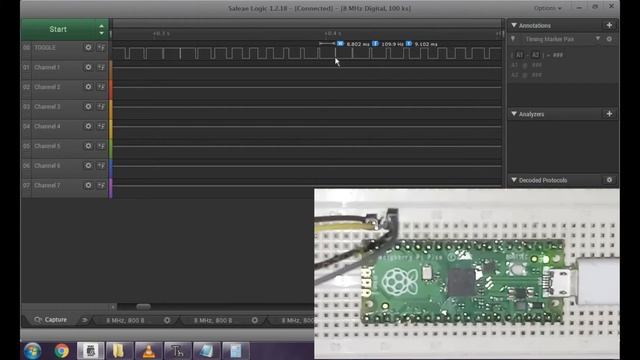Click the Channel 7 label
The height and width of the screenshot is (360, 640).
click(x=47, y=185)
